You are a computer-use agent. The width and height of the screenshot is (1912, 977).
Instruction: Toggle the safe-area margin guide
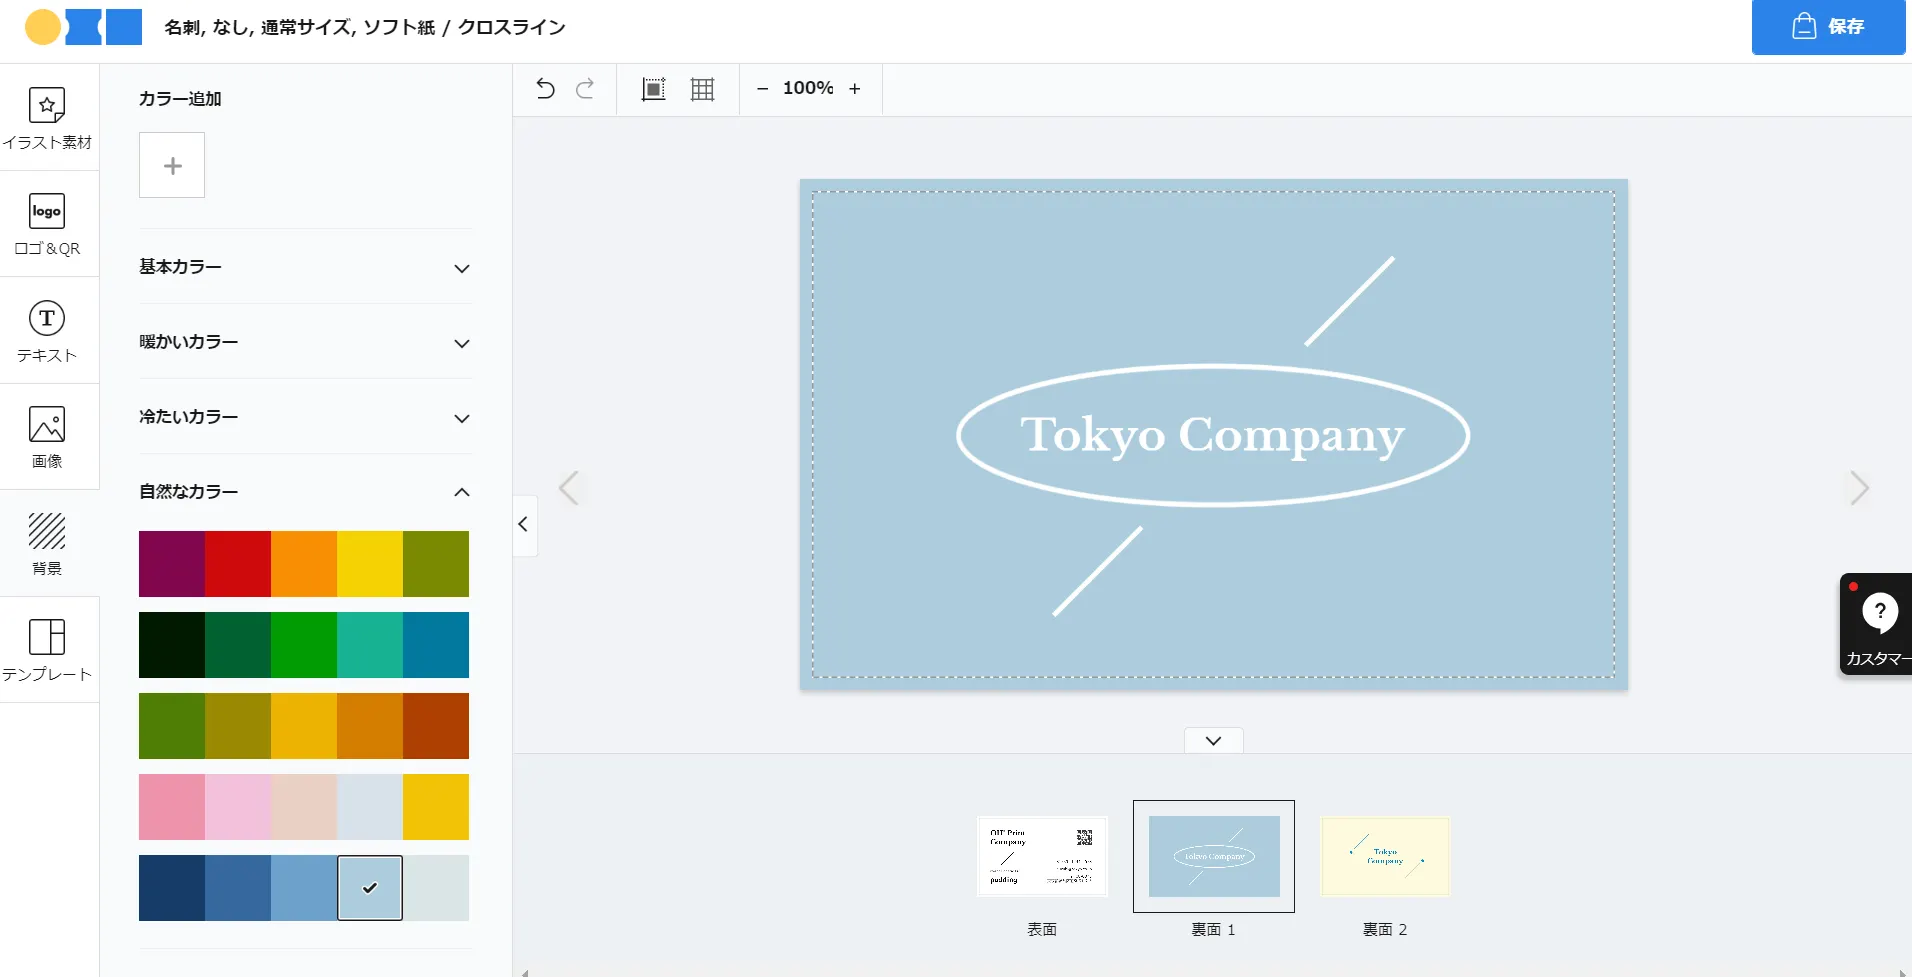[653, 89]
